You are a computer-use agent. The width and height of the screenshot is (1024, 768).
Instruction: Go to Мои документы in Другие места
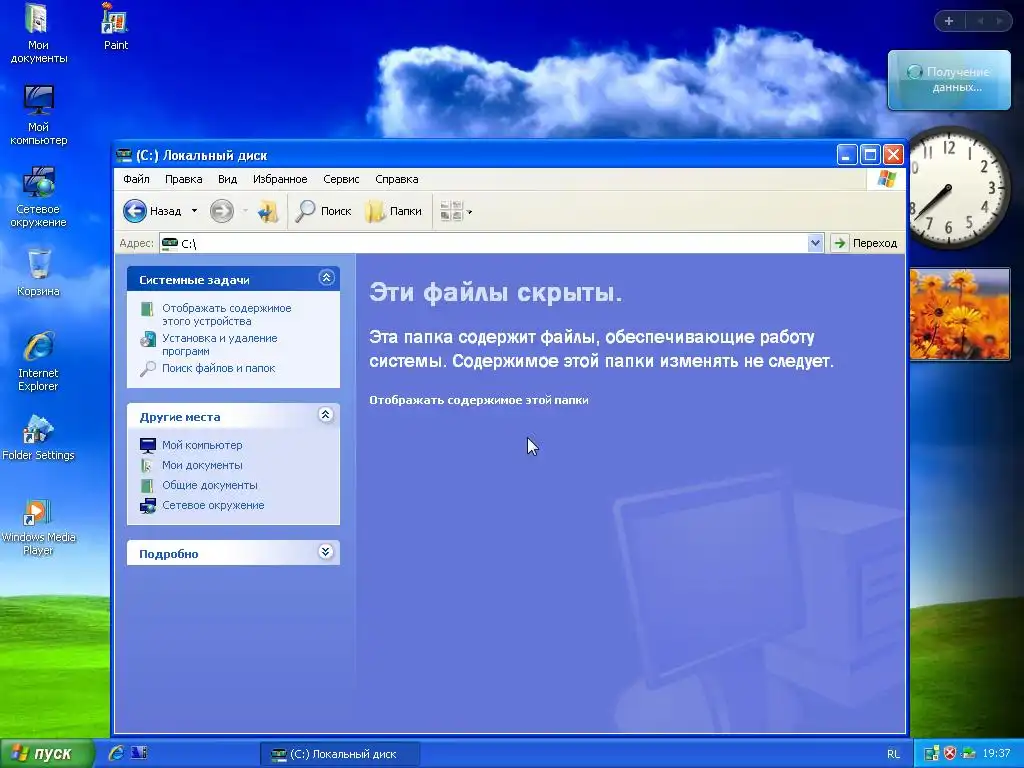click(202, 465)
